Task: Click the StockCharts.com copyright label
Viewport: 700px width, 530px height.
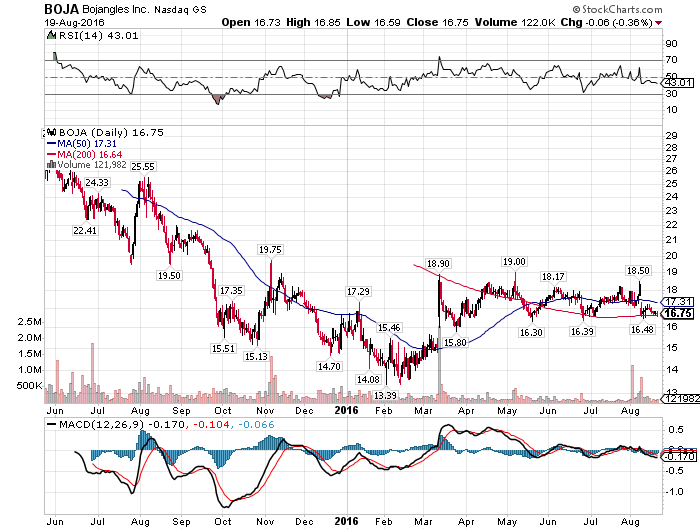Action: coord(617,9)
